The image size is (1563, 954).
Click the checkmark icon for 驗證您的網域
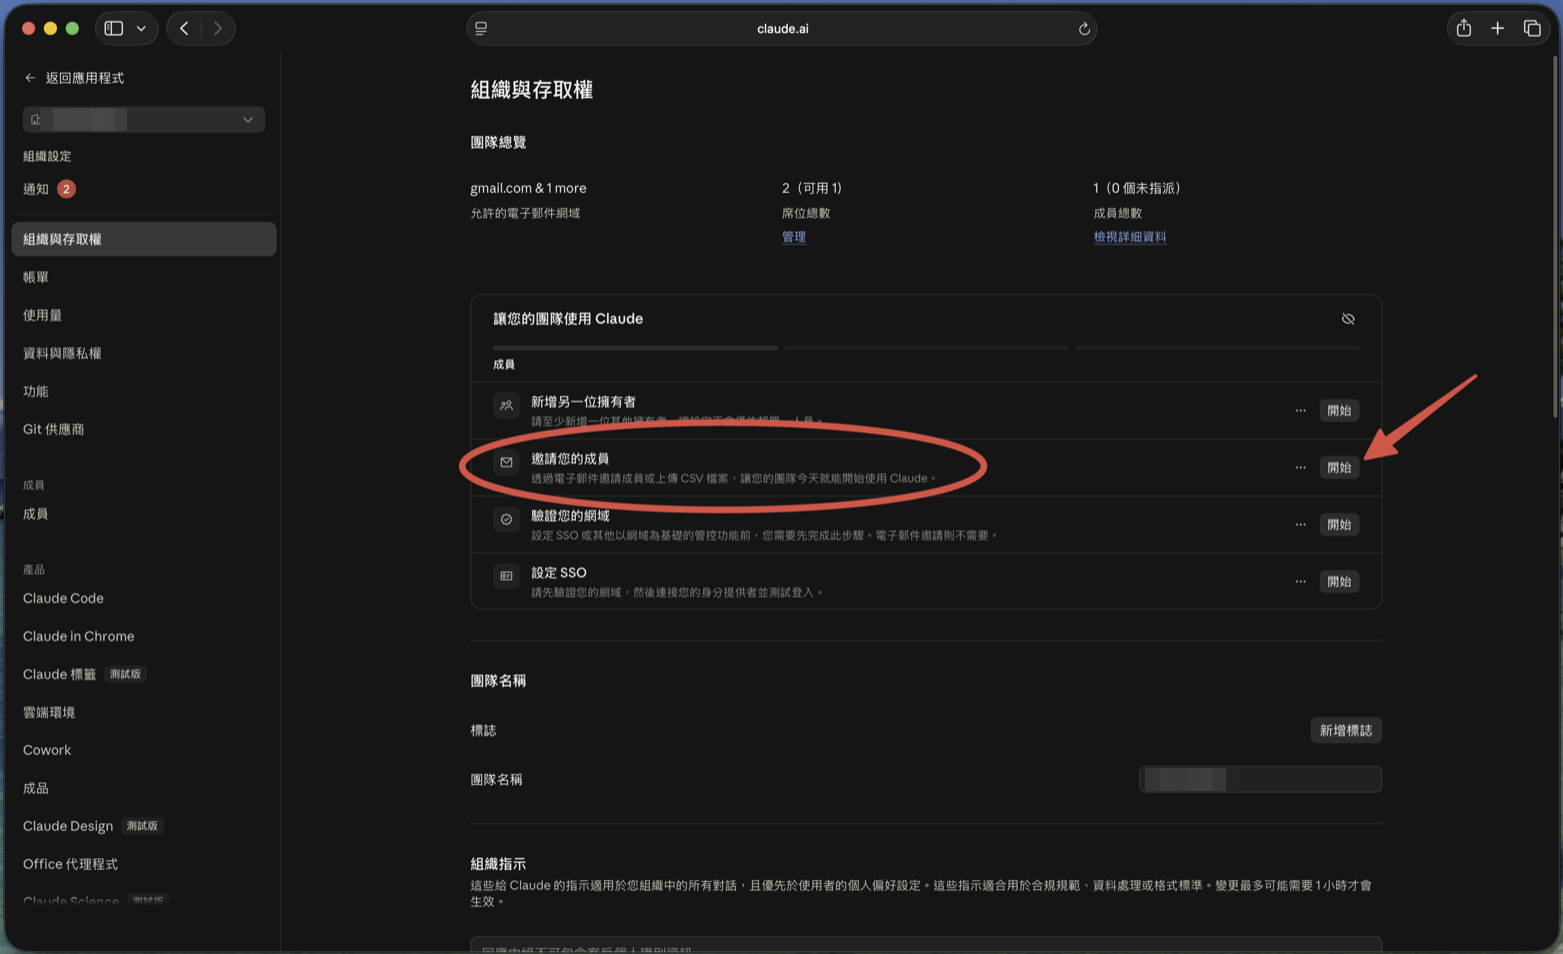[506, 520]
